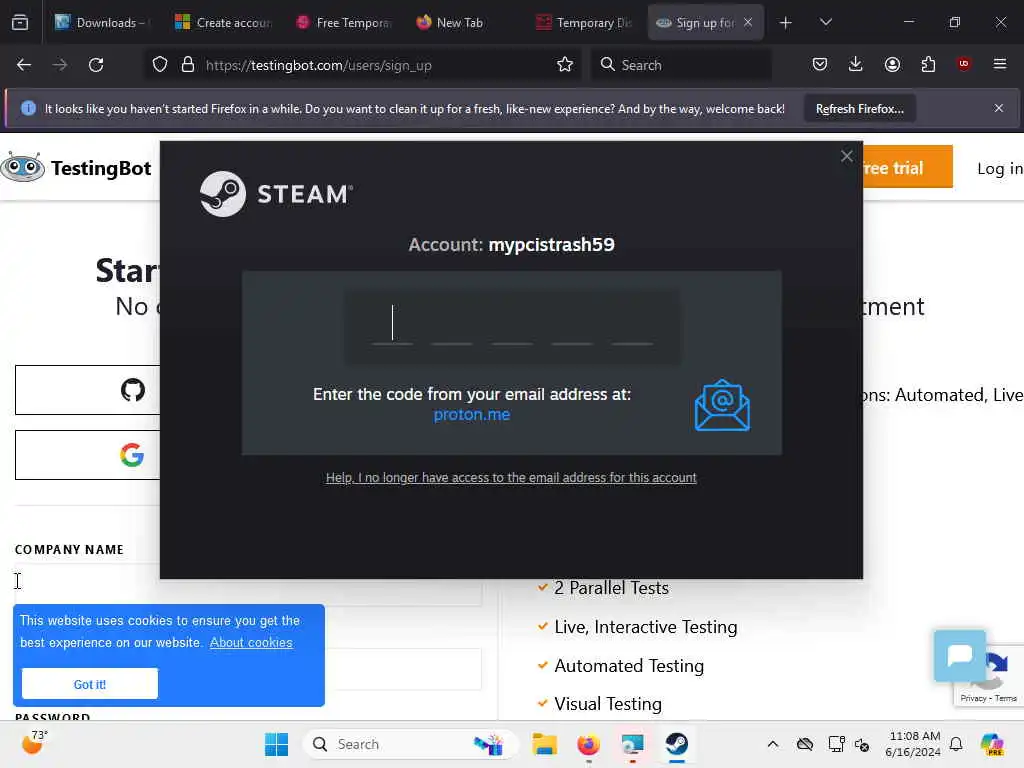Click the Firefox back arrow

pyautogui.click(x=24, y=65)
